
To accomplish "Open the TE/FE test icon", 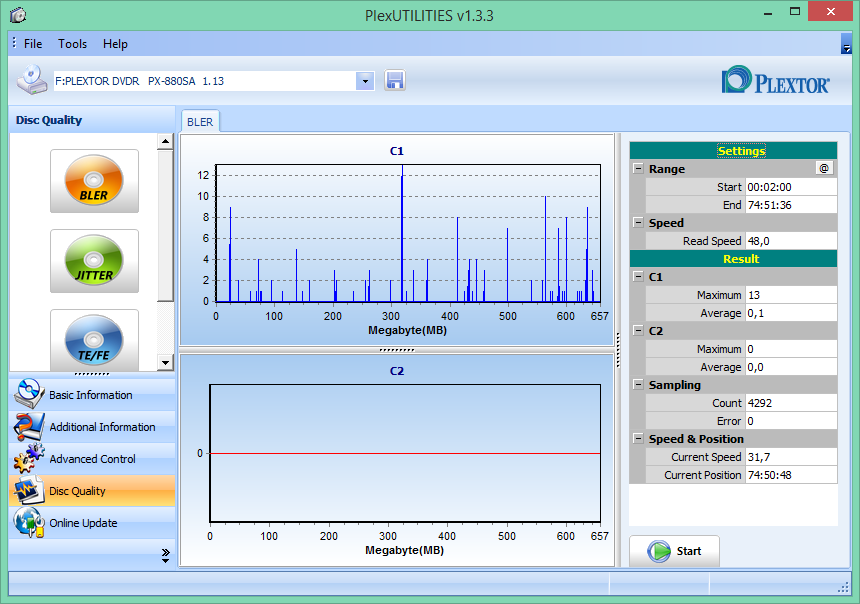I will click(x=94, y=340).
